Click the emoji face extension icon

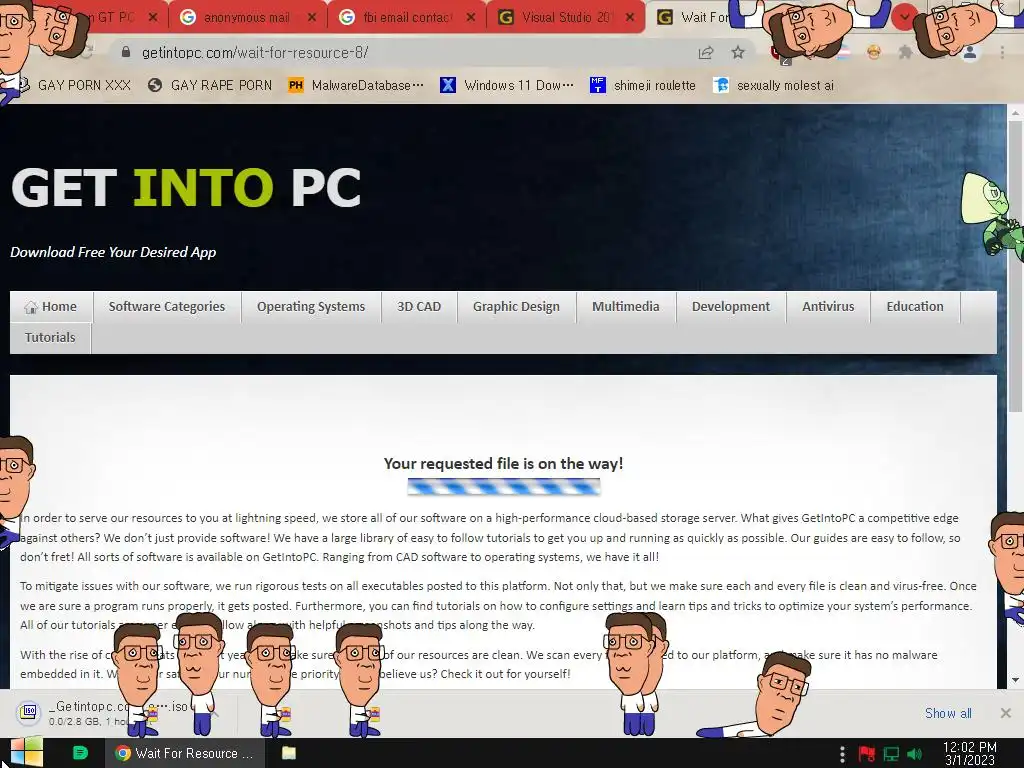point(874,52)
